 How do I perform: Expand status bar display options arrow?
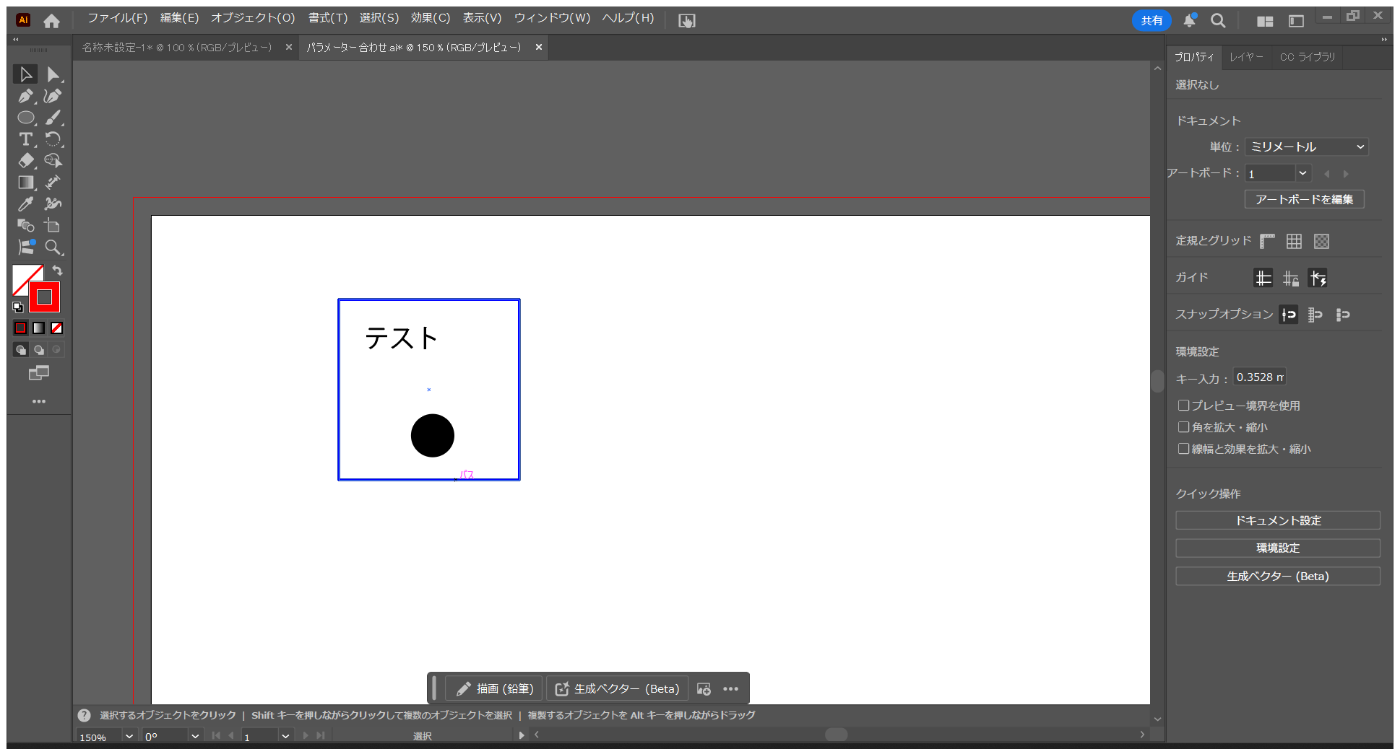pos(521,736)
